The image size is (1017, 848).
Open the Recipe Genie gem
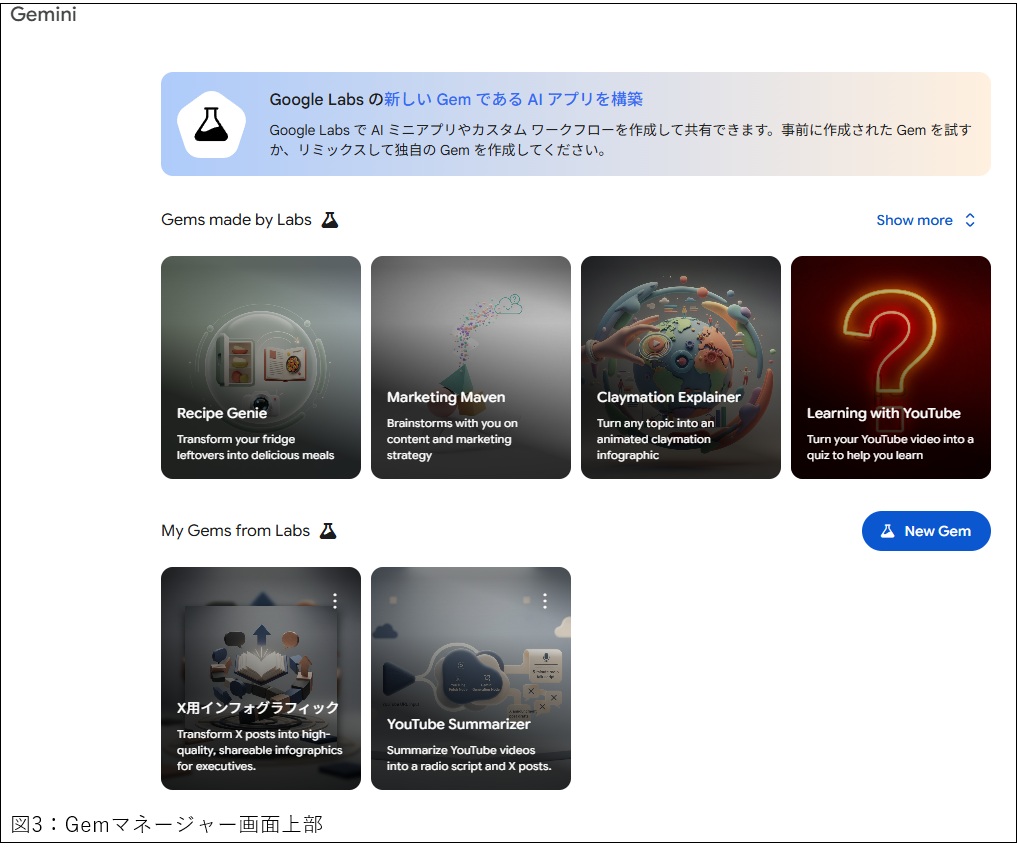pos(261,367)
